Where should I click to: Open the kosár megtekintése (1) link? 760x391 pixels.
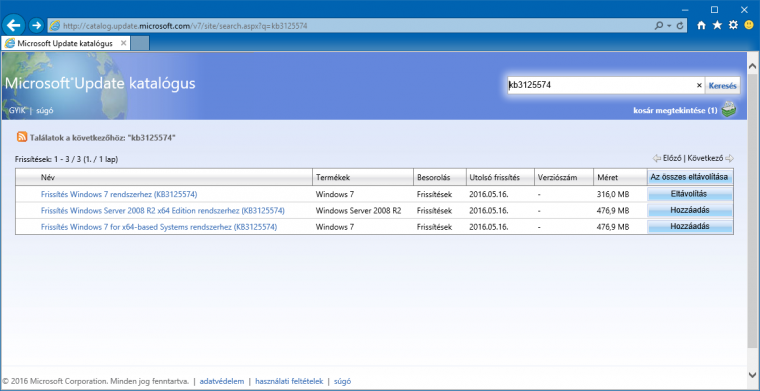[675, 110]
